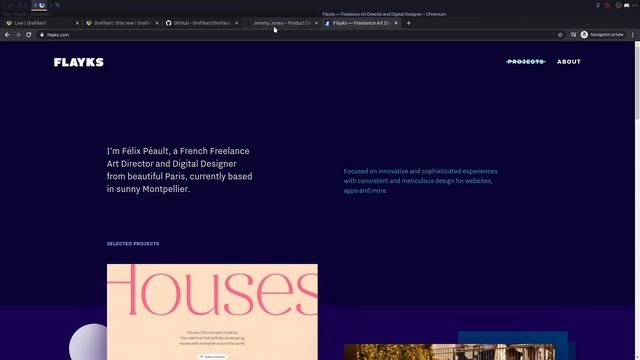Viewport: 640px width, 360px height.
Task: Open the media control icon in toolbar
Action: [x=573, y=35]
